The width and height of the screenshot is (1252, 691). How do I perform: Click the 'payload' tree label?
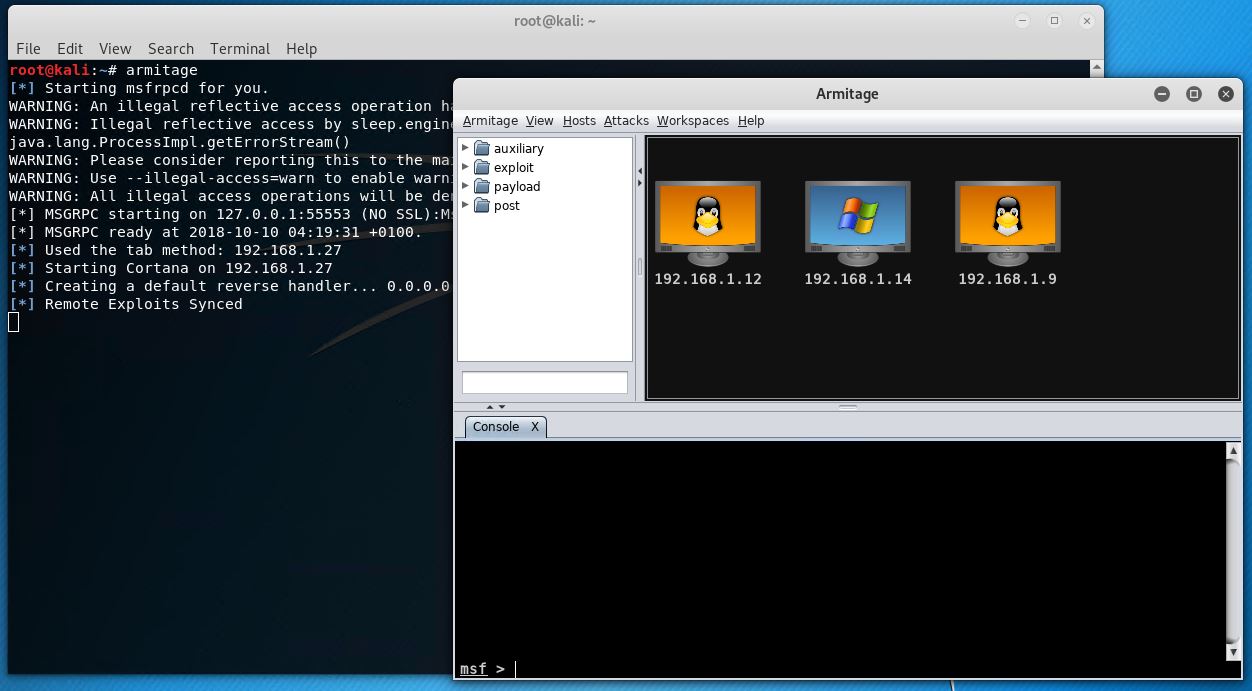pos(517,186)
